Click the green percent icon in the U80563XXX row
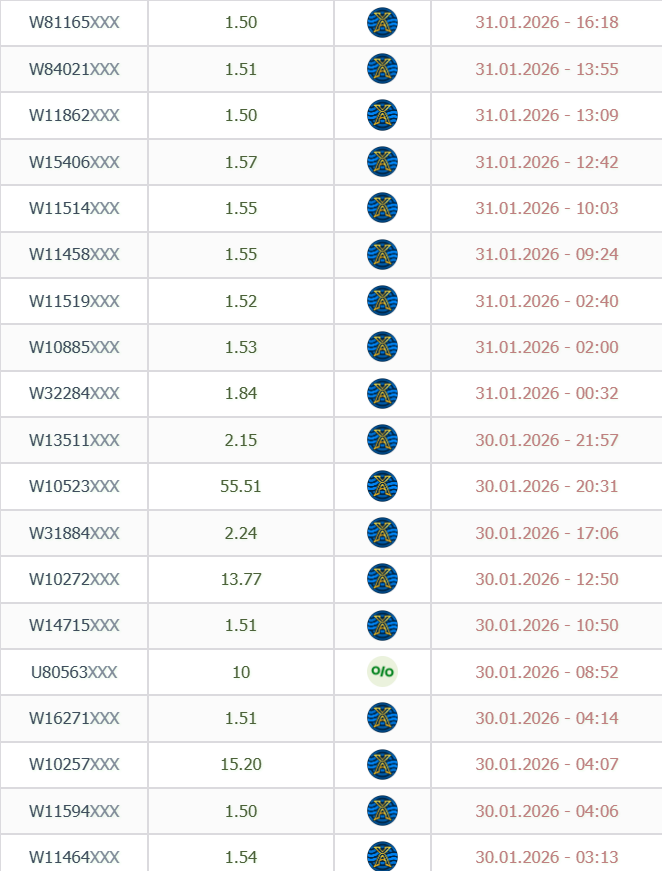 382,672
